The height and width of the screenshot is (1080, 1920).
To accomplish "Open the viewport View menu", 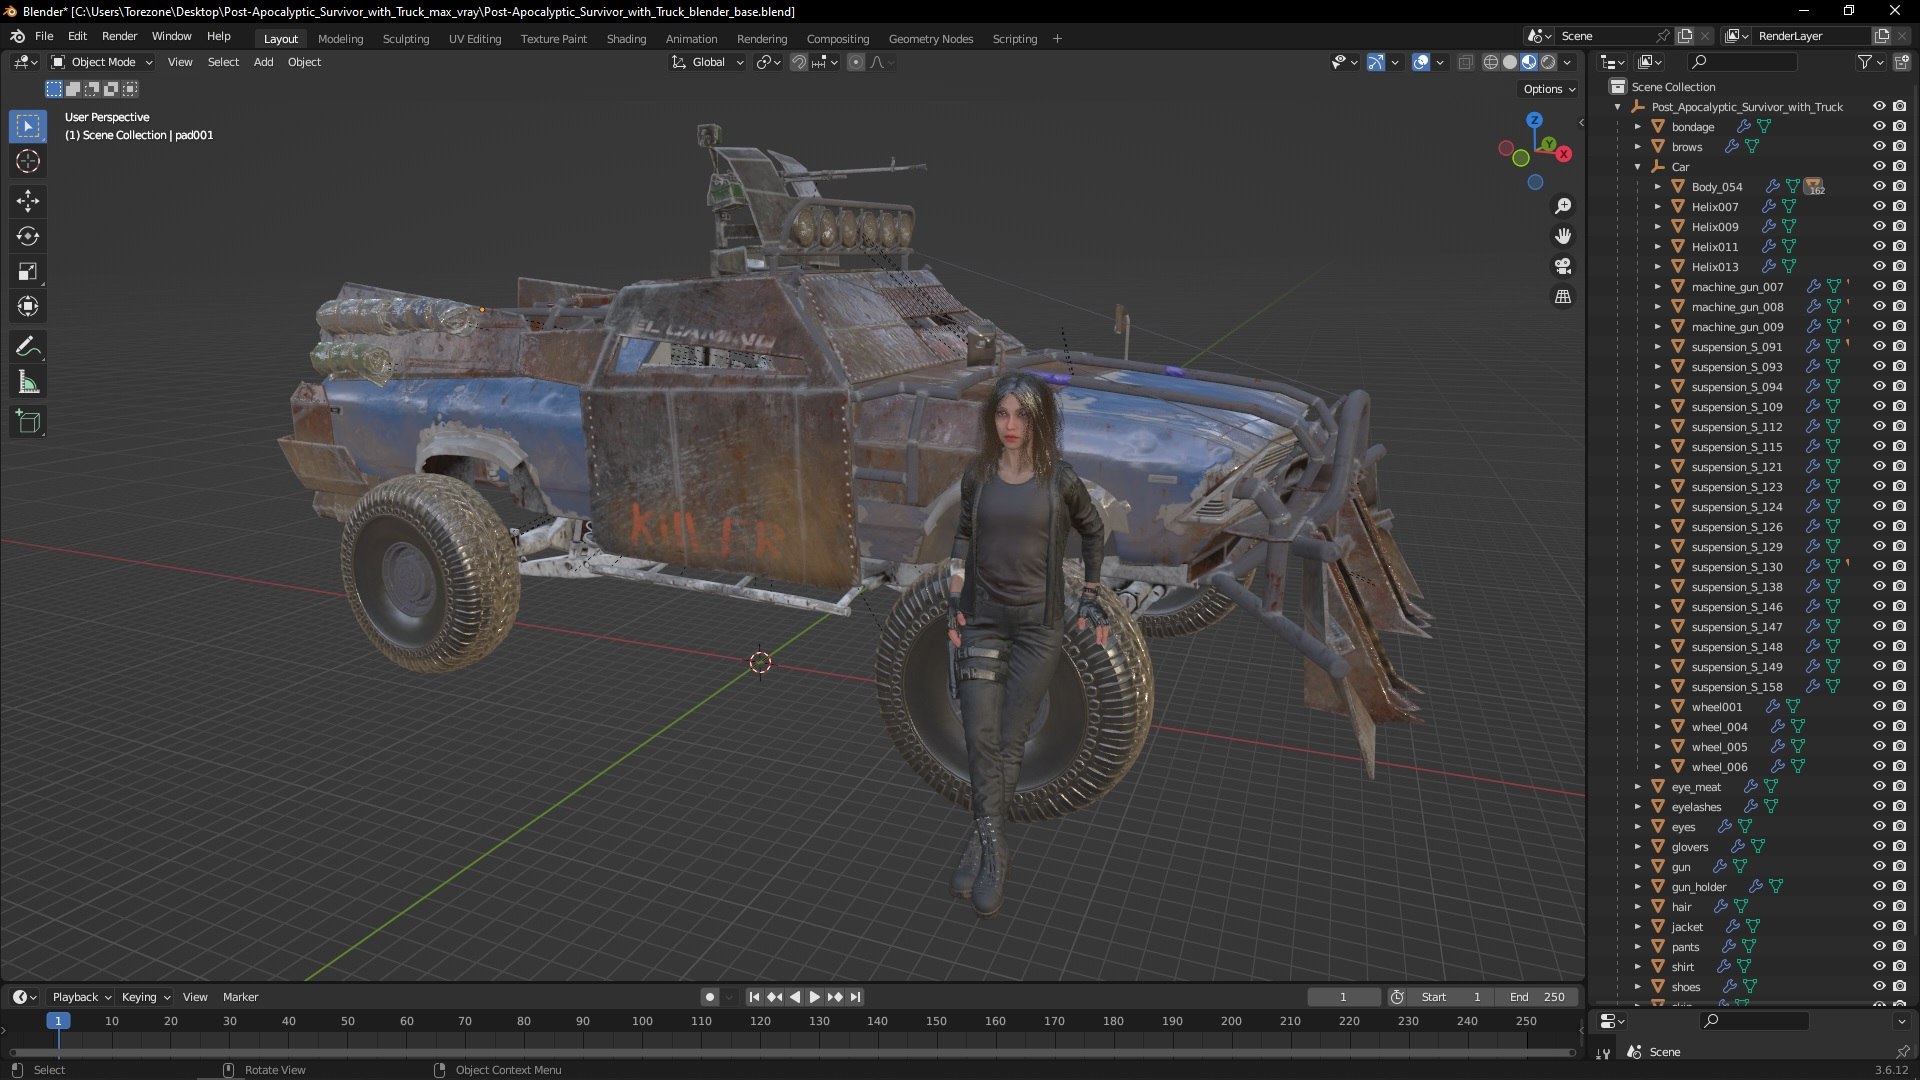I will 180,62.
